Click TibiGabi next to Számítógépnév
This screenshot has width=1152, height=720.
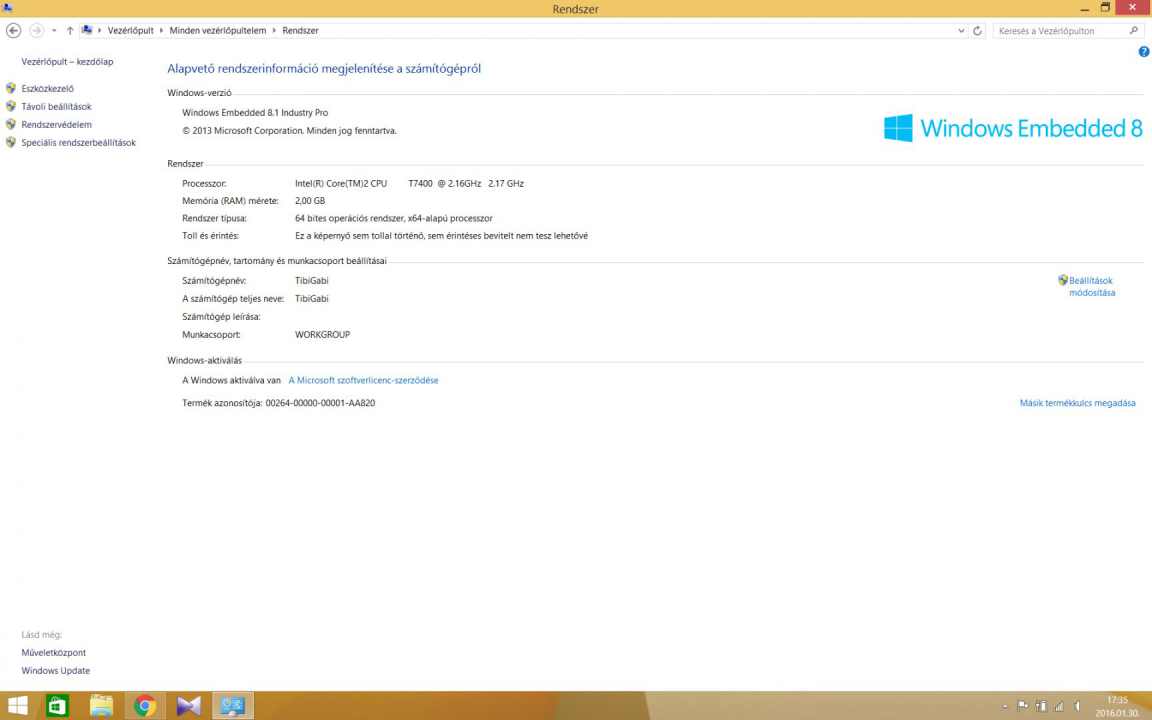tap(312, 281)
